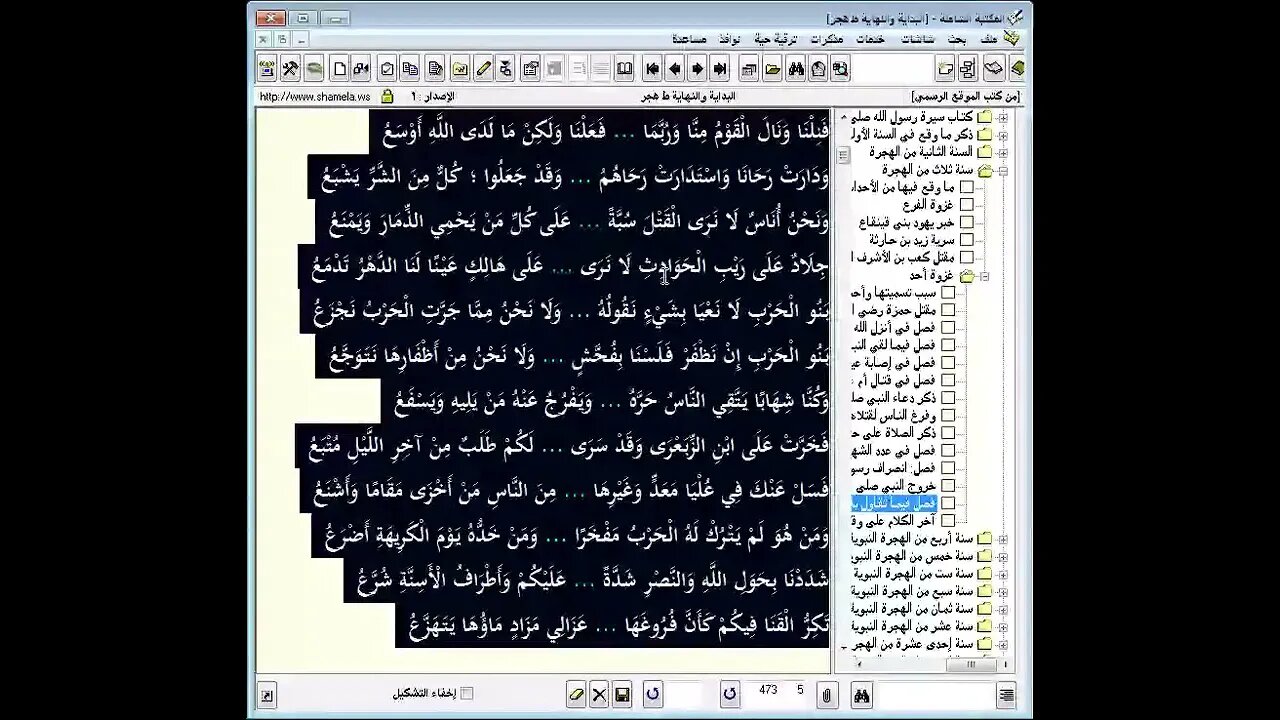Check the box beside مقتل كعب بن الأشرف
Image resolution: width=1280 pixels, height=720 pixels.
pyautogui.click(x=967, y=257)
